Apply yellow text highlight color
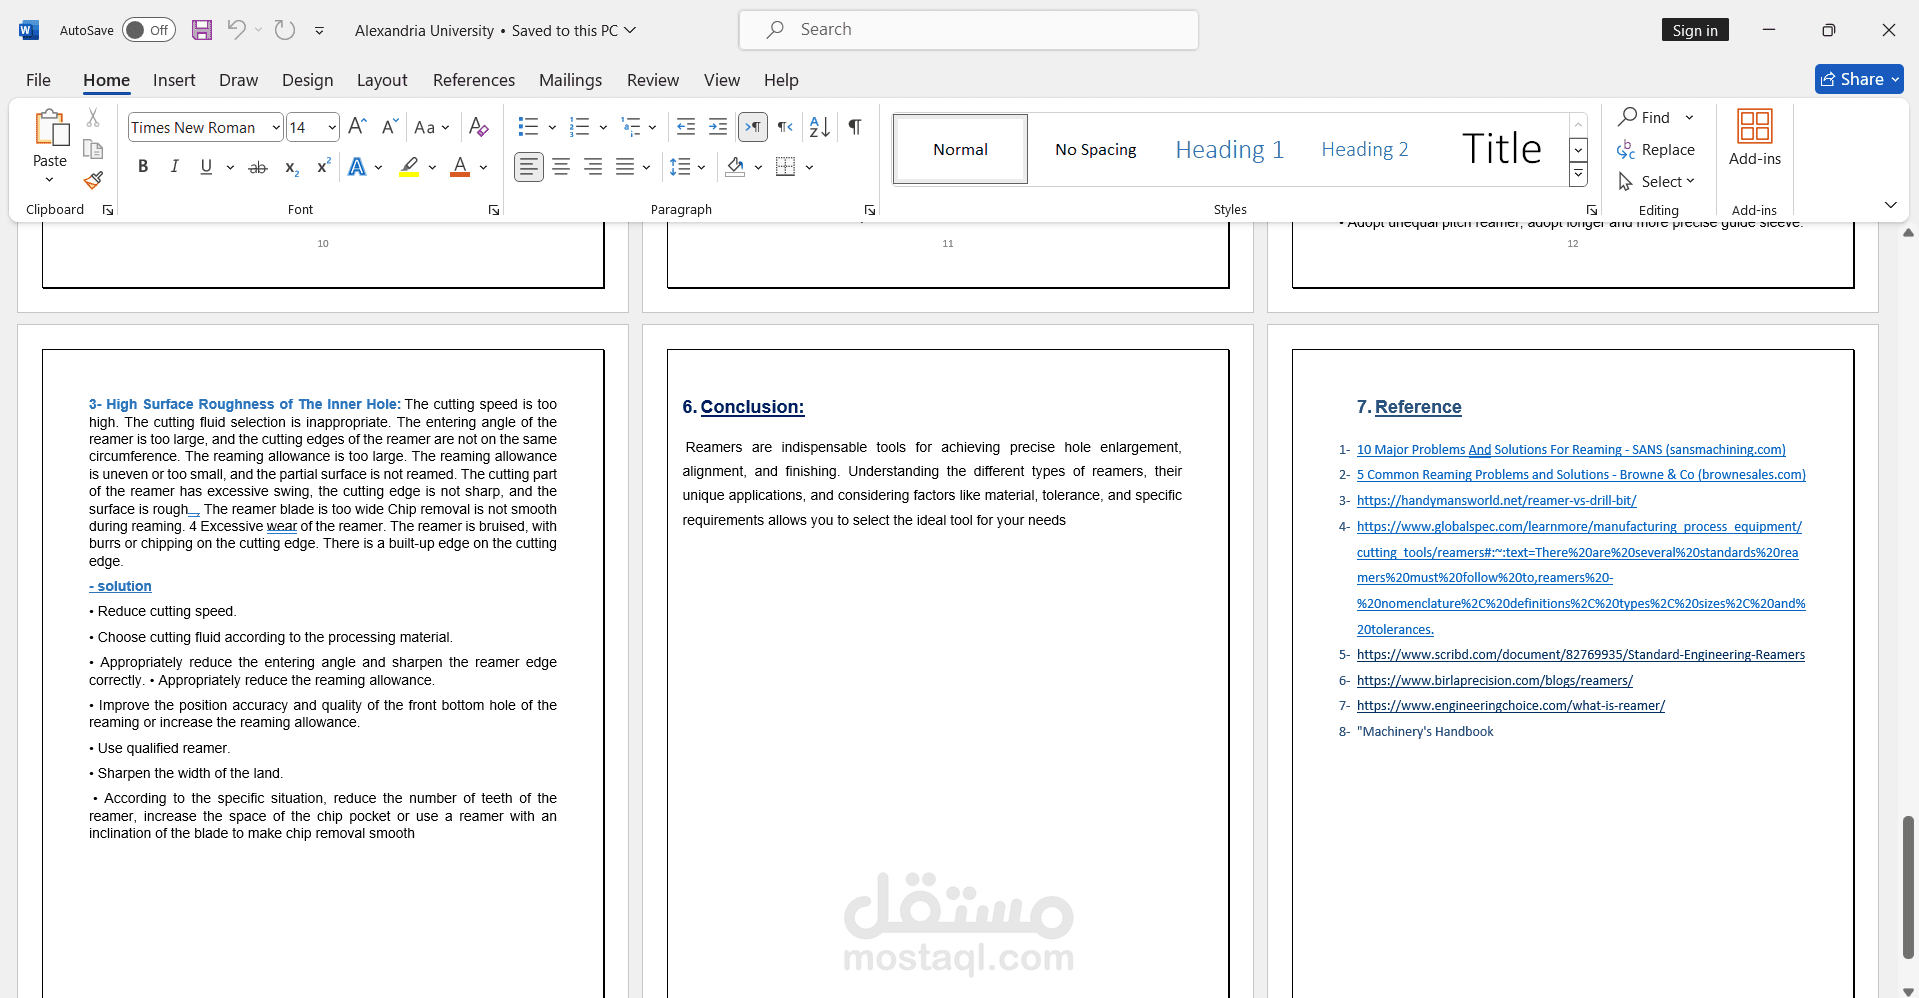The height and width of the screenshot is (998, 1919). pyautogui.click(x=409, y=167)
